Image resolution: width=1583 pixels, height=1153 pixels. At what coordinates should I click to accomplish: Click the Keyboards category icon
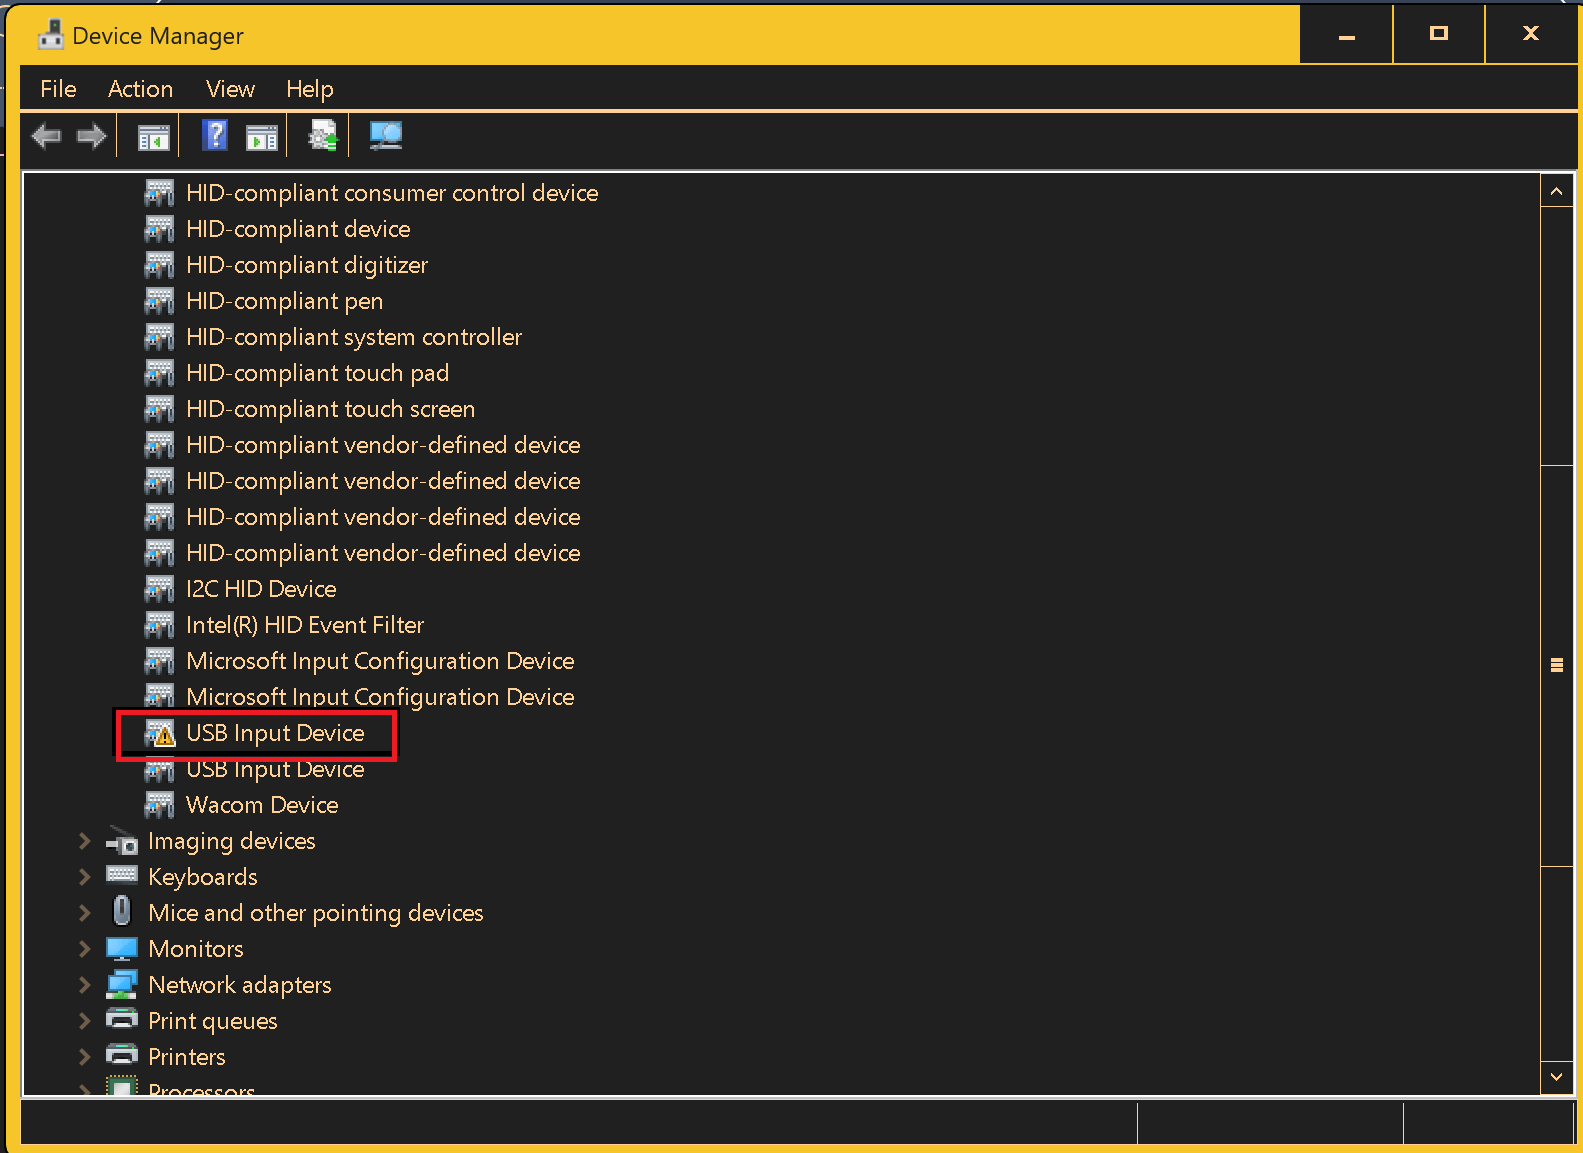tap(122, 875)
